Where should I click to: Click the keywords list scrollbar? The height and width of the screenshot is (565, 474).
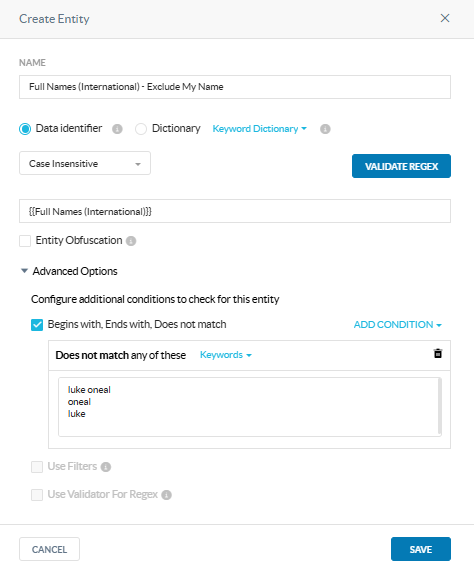coord(439,406)
